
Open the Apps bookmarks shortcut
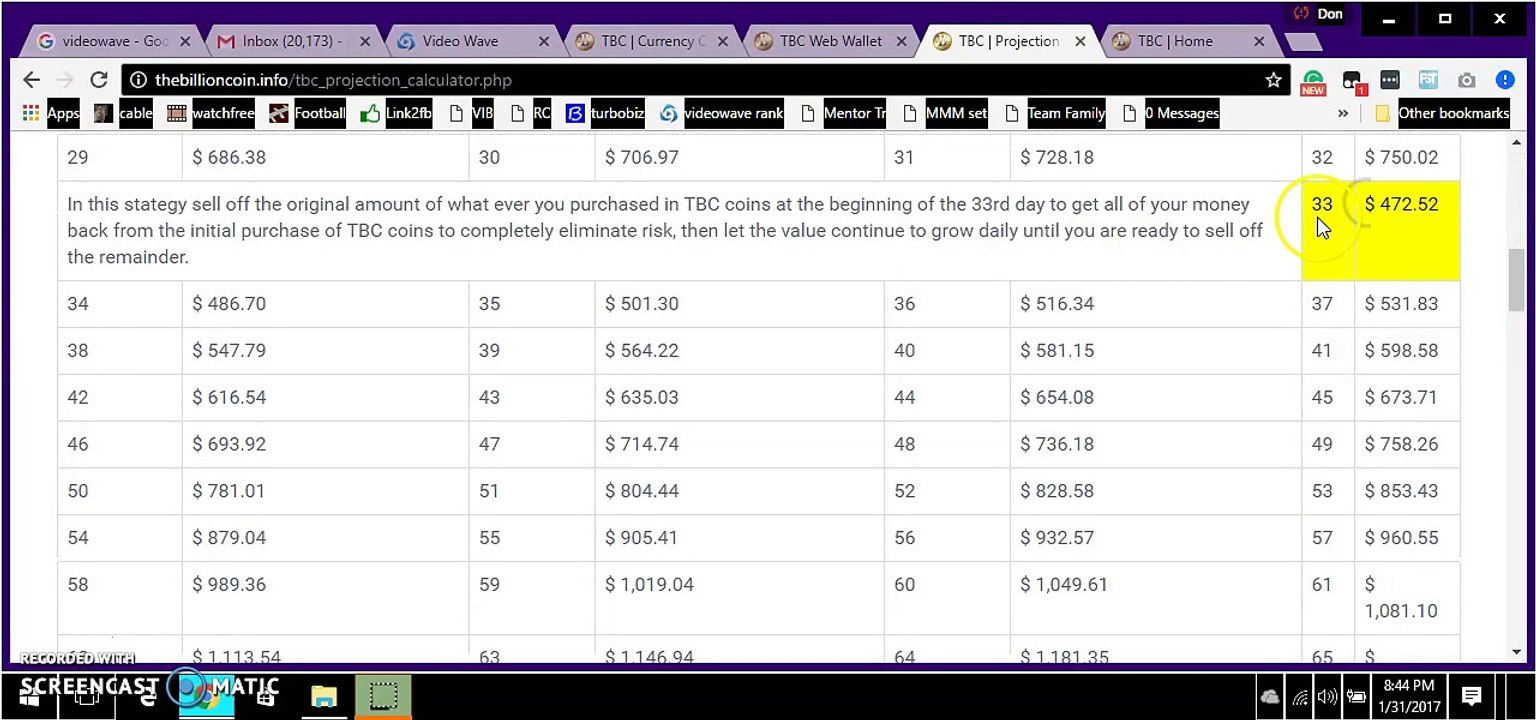click(x=51, y=113)
